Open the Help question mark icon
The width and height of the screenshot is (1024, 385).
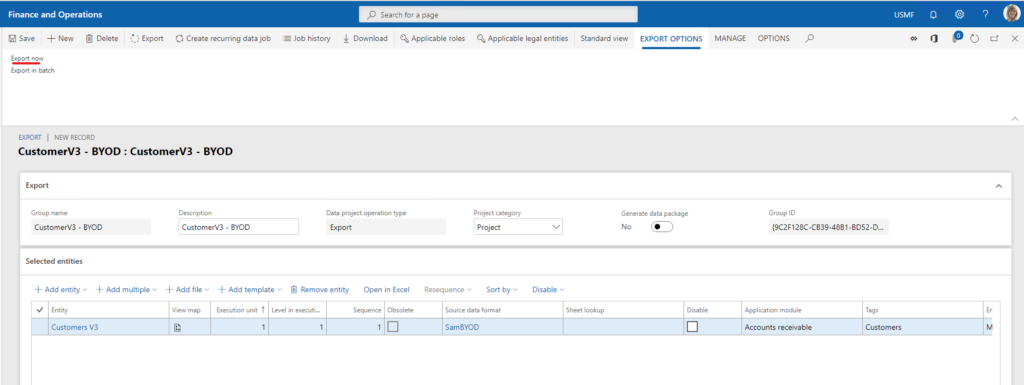(985, 14)
